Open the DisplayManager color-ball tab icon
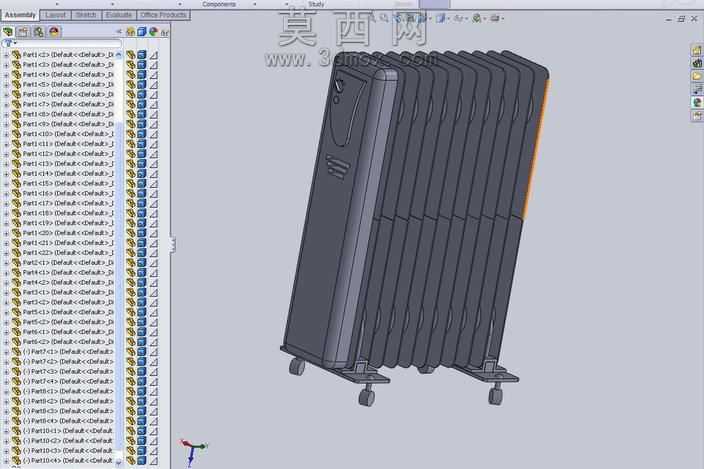The height and width of the screenshot is (469, 704). coord(54,32)
